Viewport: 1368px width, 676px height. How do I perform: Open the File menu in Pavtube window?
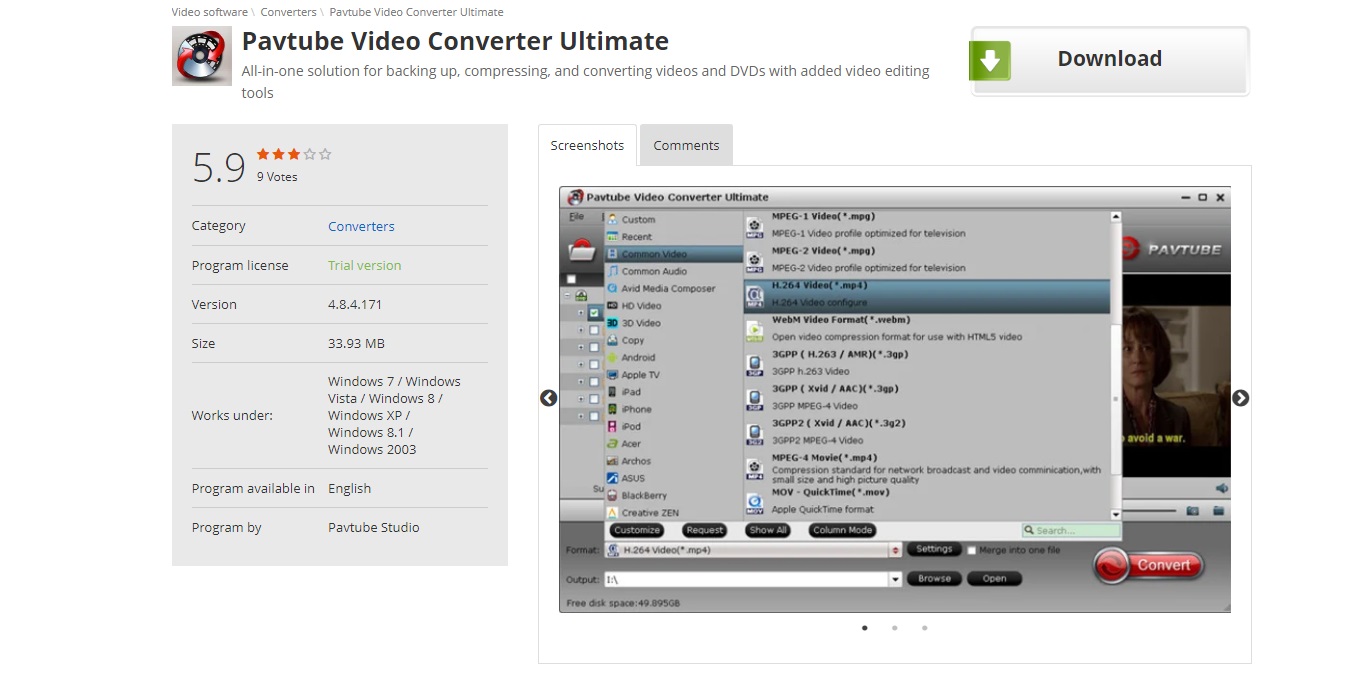[577, 217]
